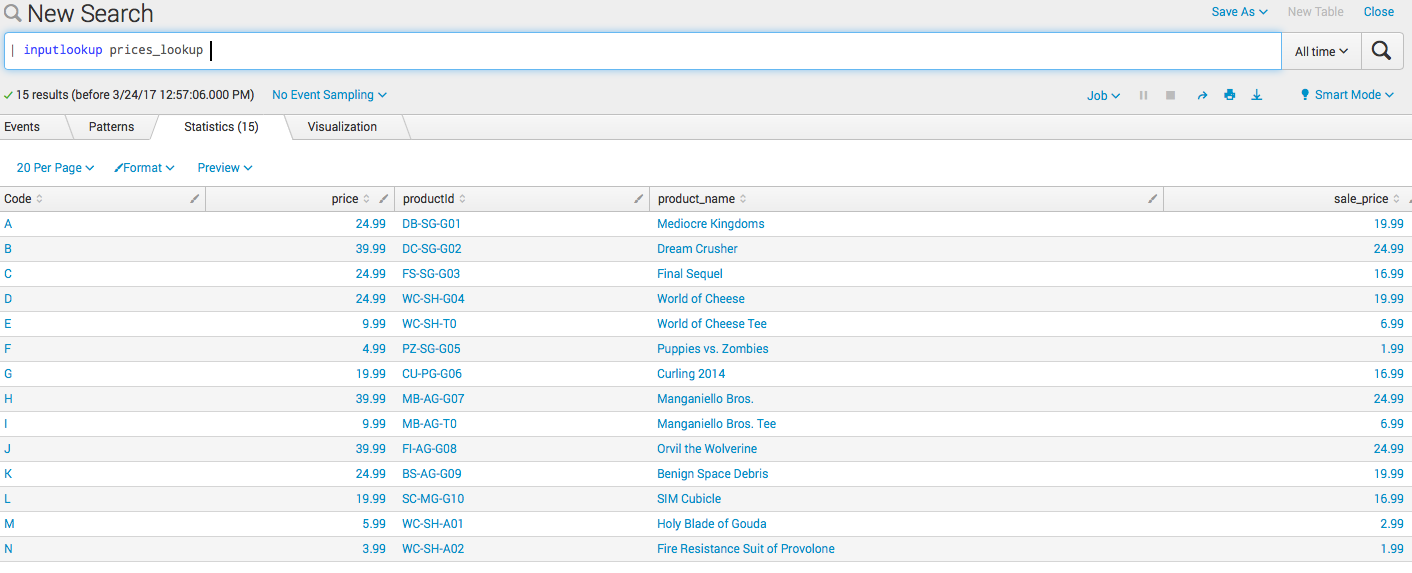
Task: Edit the productId column pencil icon
Action: [638, 199]
